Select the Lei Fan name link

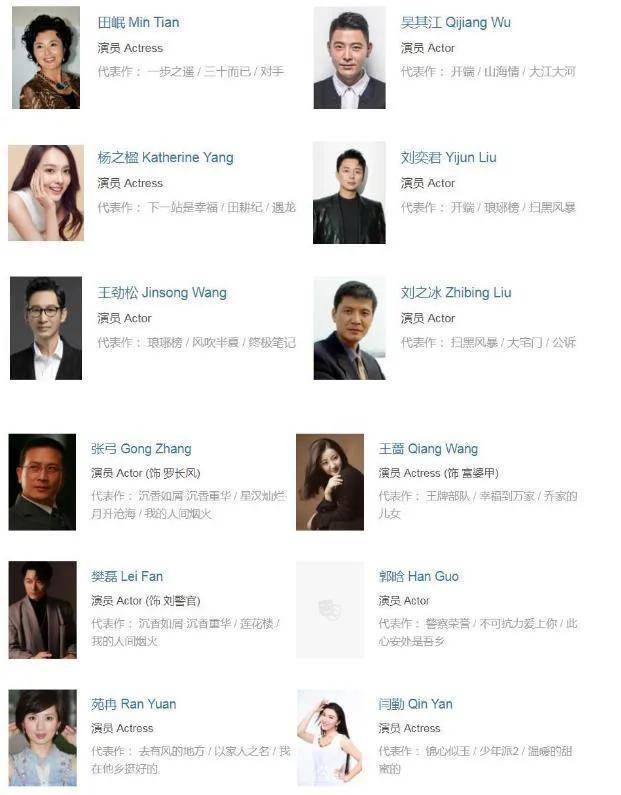pyautogui.click(x=127, y=576)
